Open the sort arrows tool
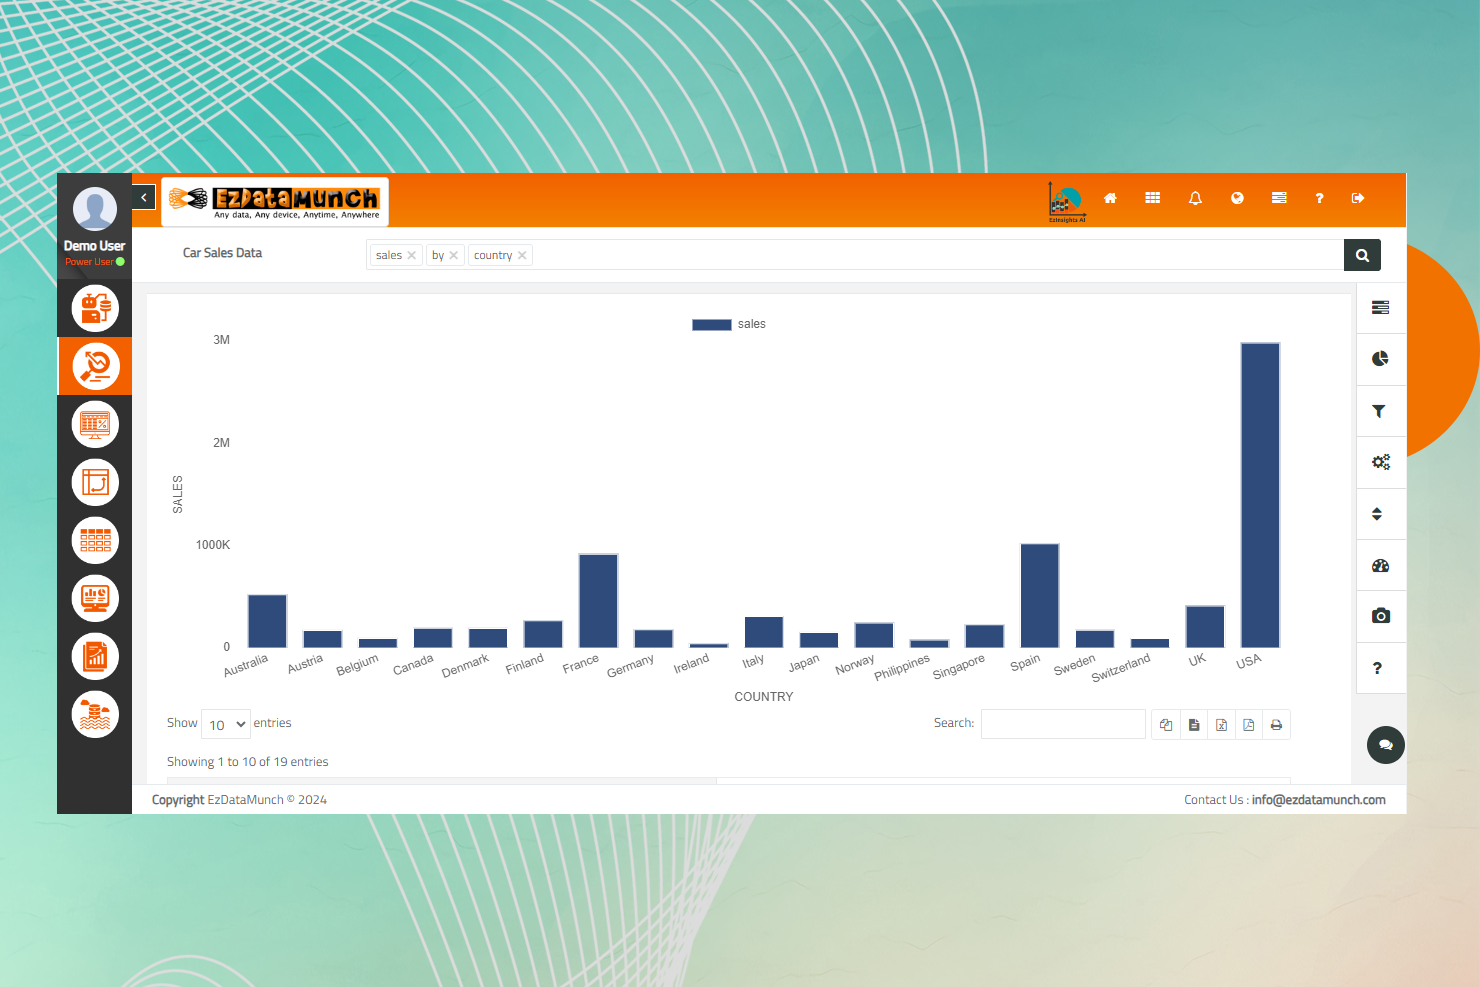This screenshot has height=987, width=1480. click(1378, 514)
